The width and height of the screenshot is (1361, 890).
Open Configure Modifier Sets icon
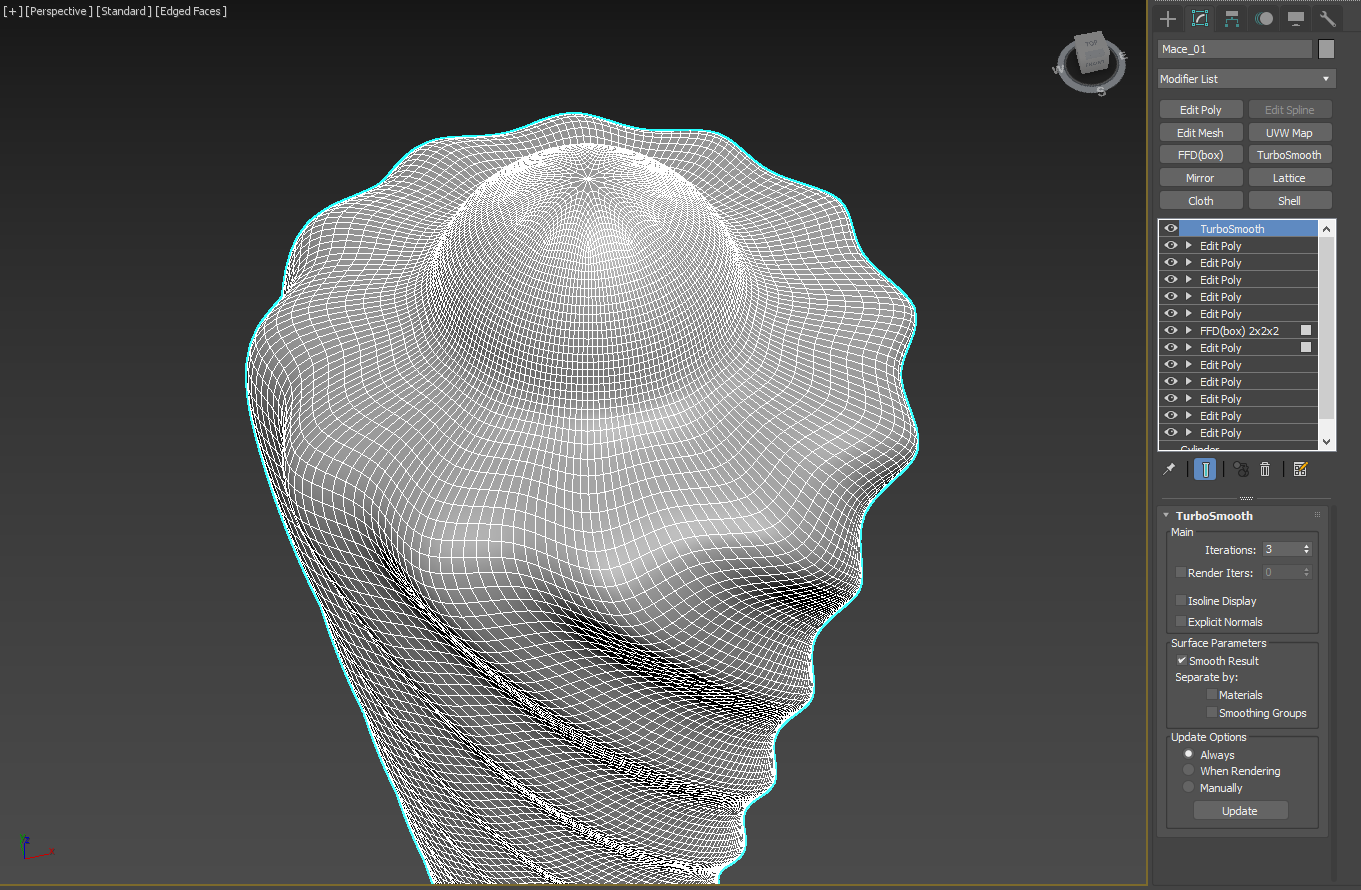[x=1300, y=469]
